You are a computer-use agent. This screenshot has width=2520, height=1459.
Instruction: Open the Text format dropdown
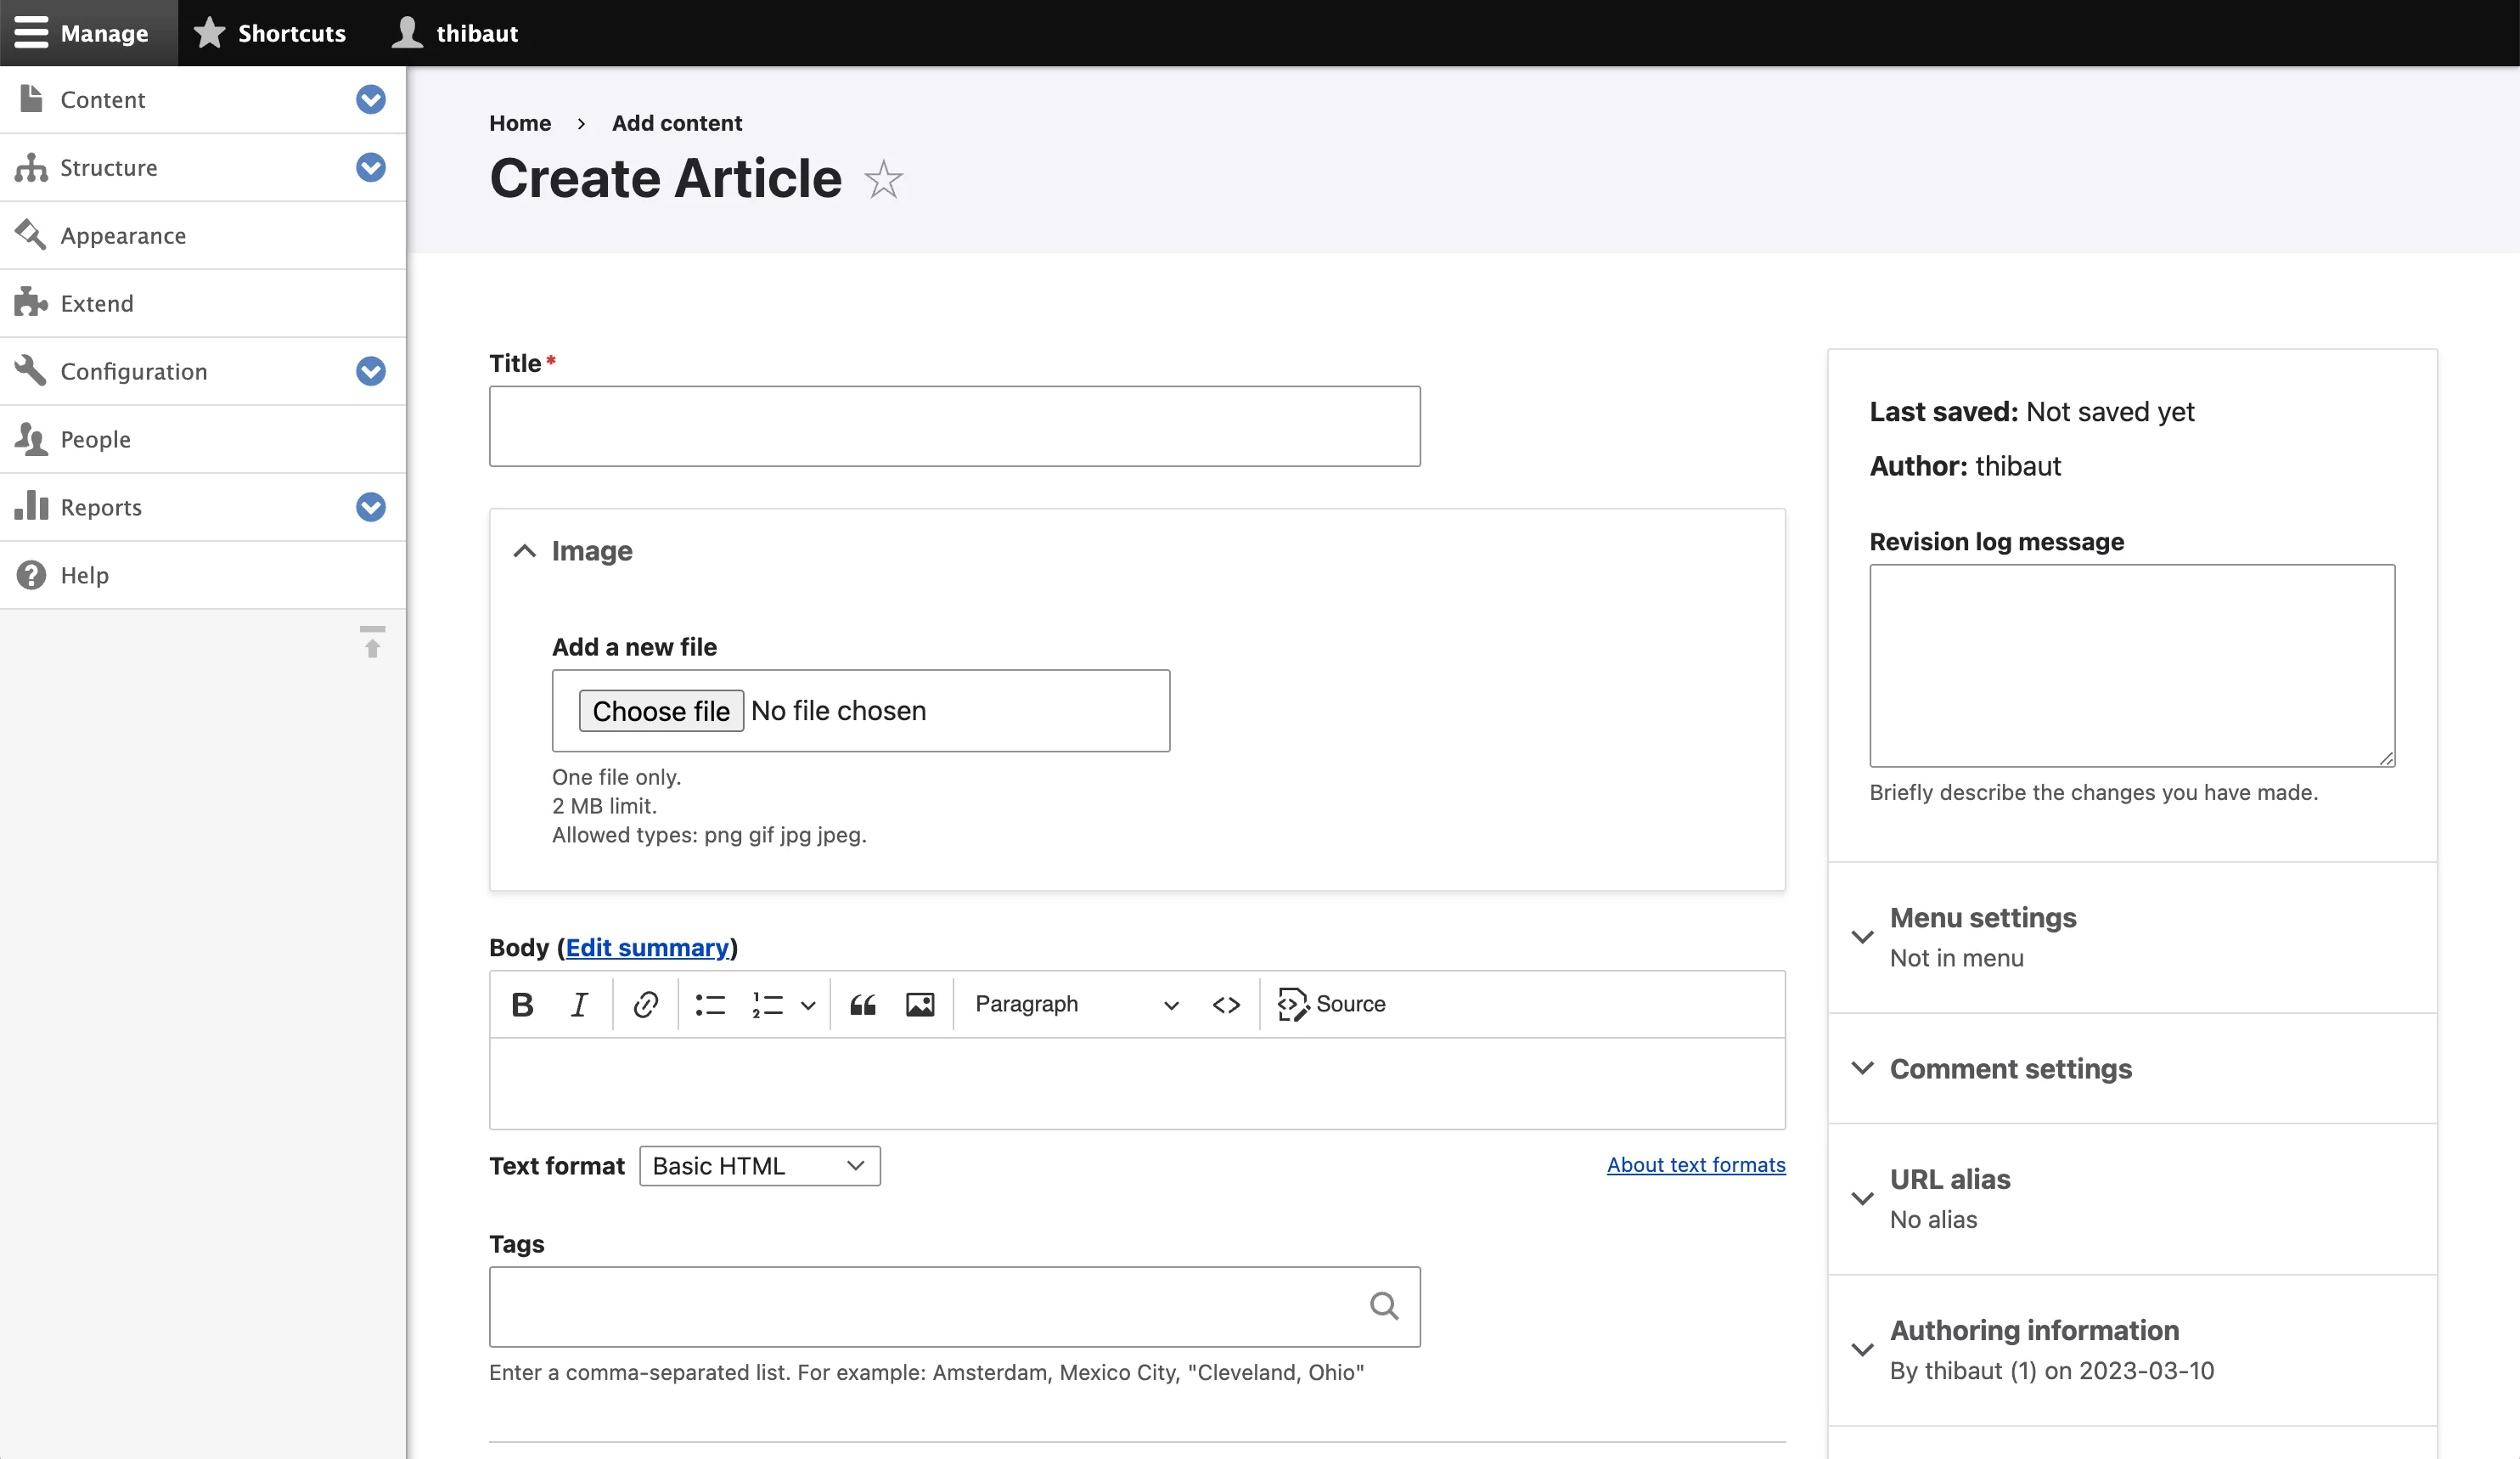click(757, 1165)
